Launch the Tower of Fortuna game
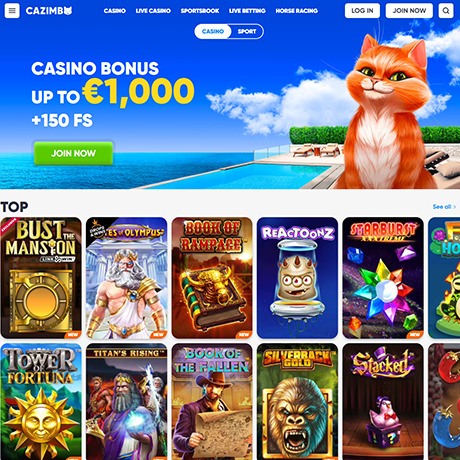460x460 pixels. point(41,402)
